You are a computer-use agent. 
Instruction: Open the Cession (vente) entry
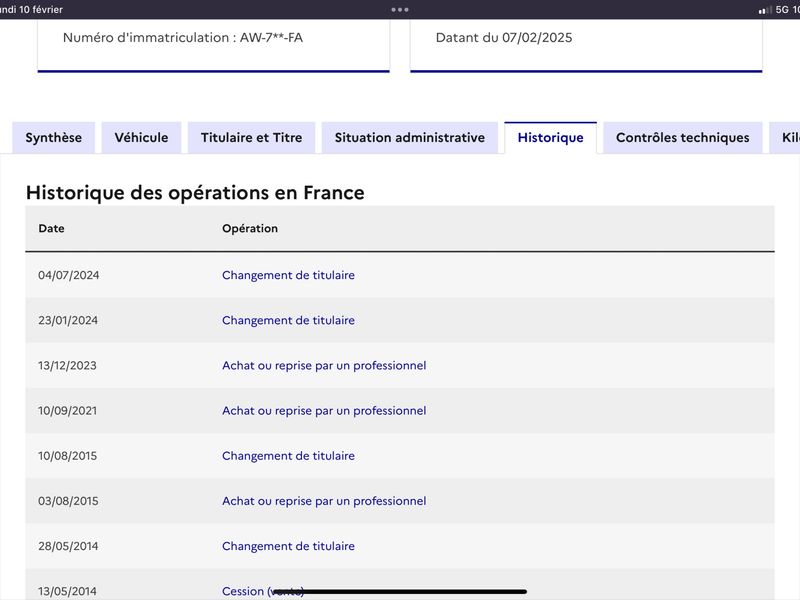click(263, 591)
